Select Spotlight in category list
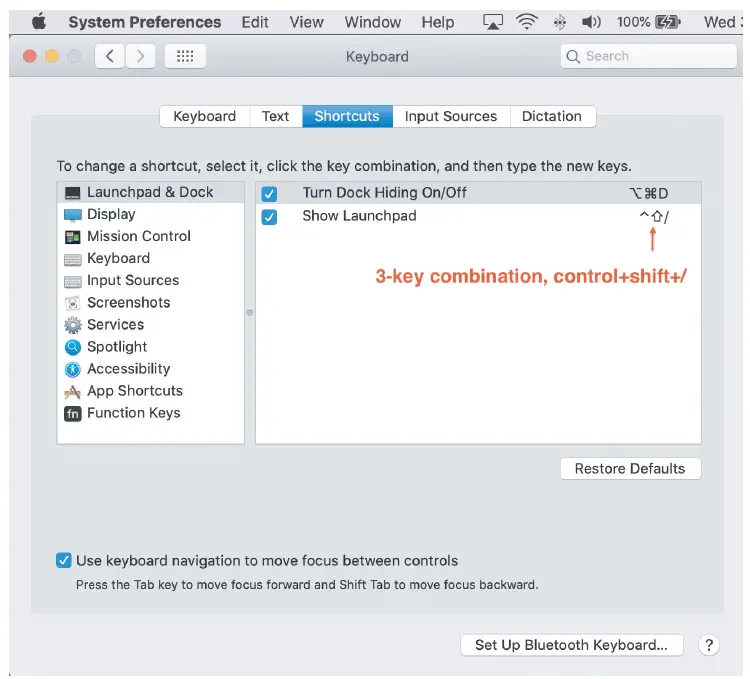 tap(151, 347)
